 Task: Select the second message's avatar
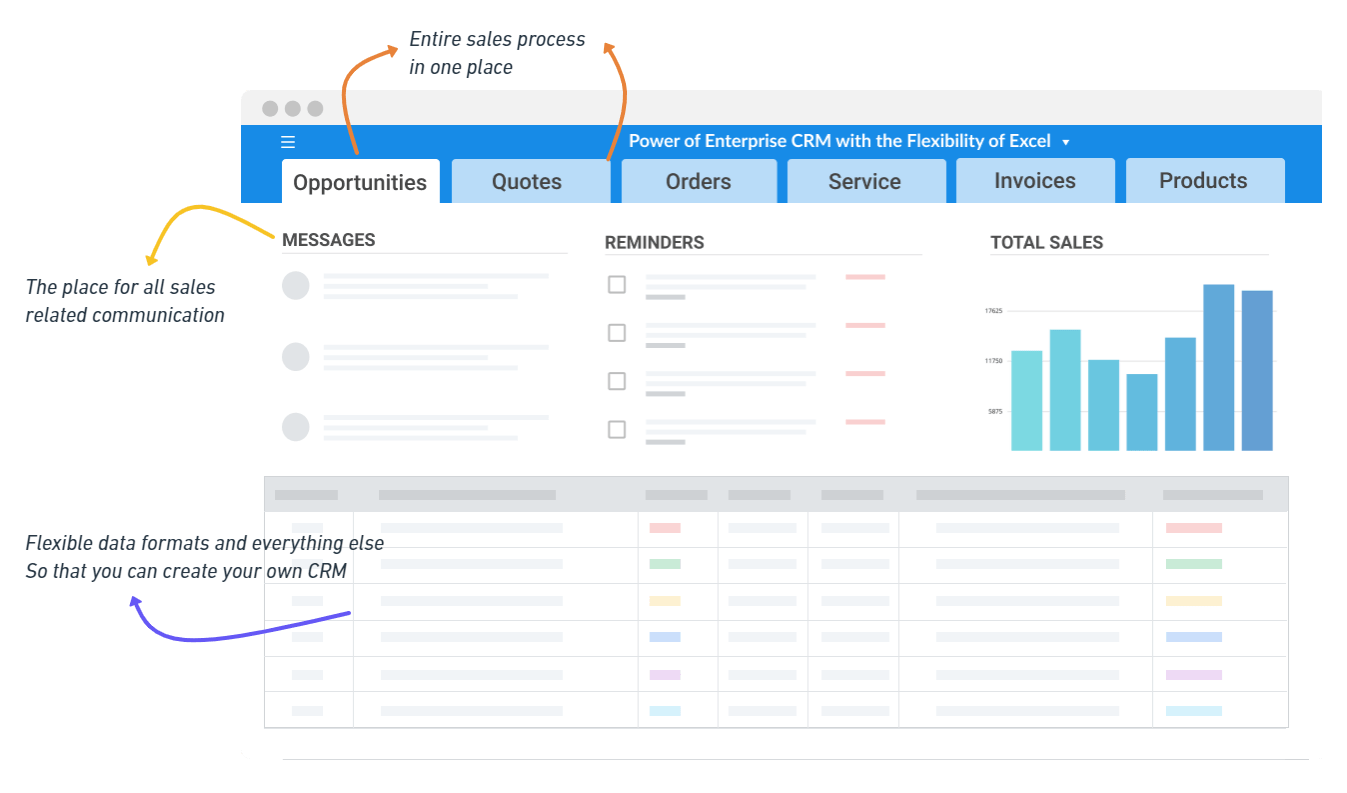click(x=296, y=357)
